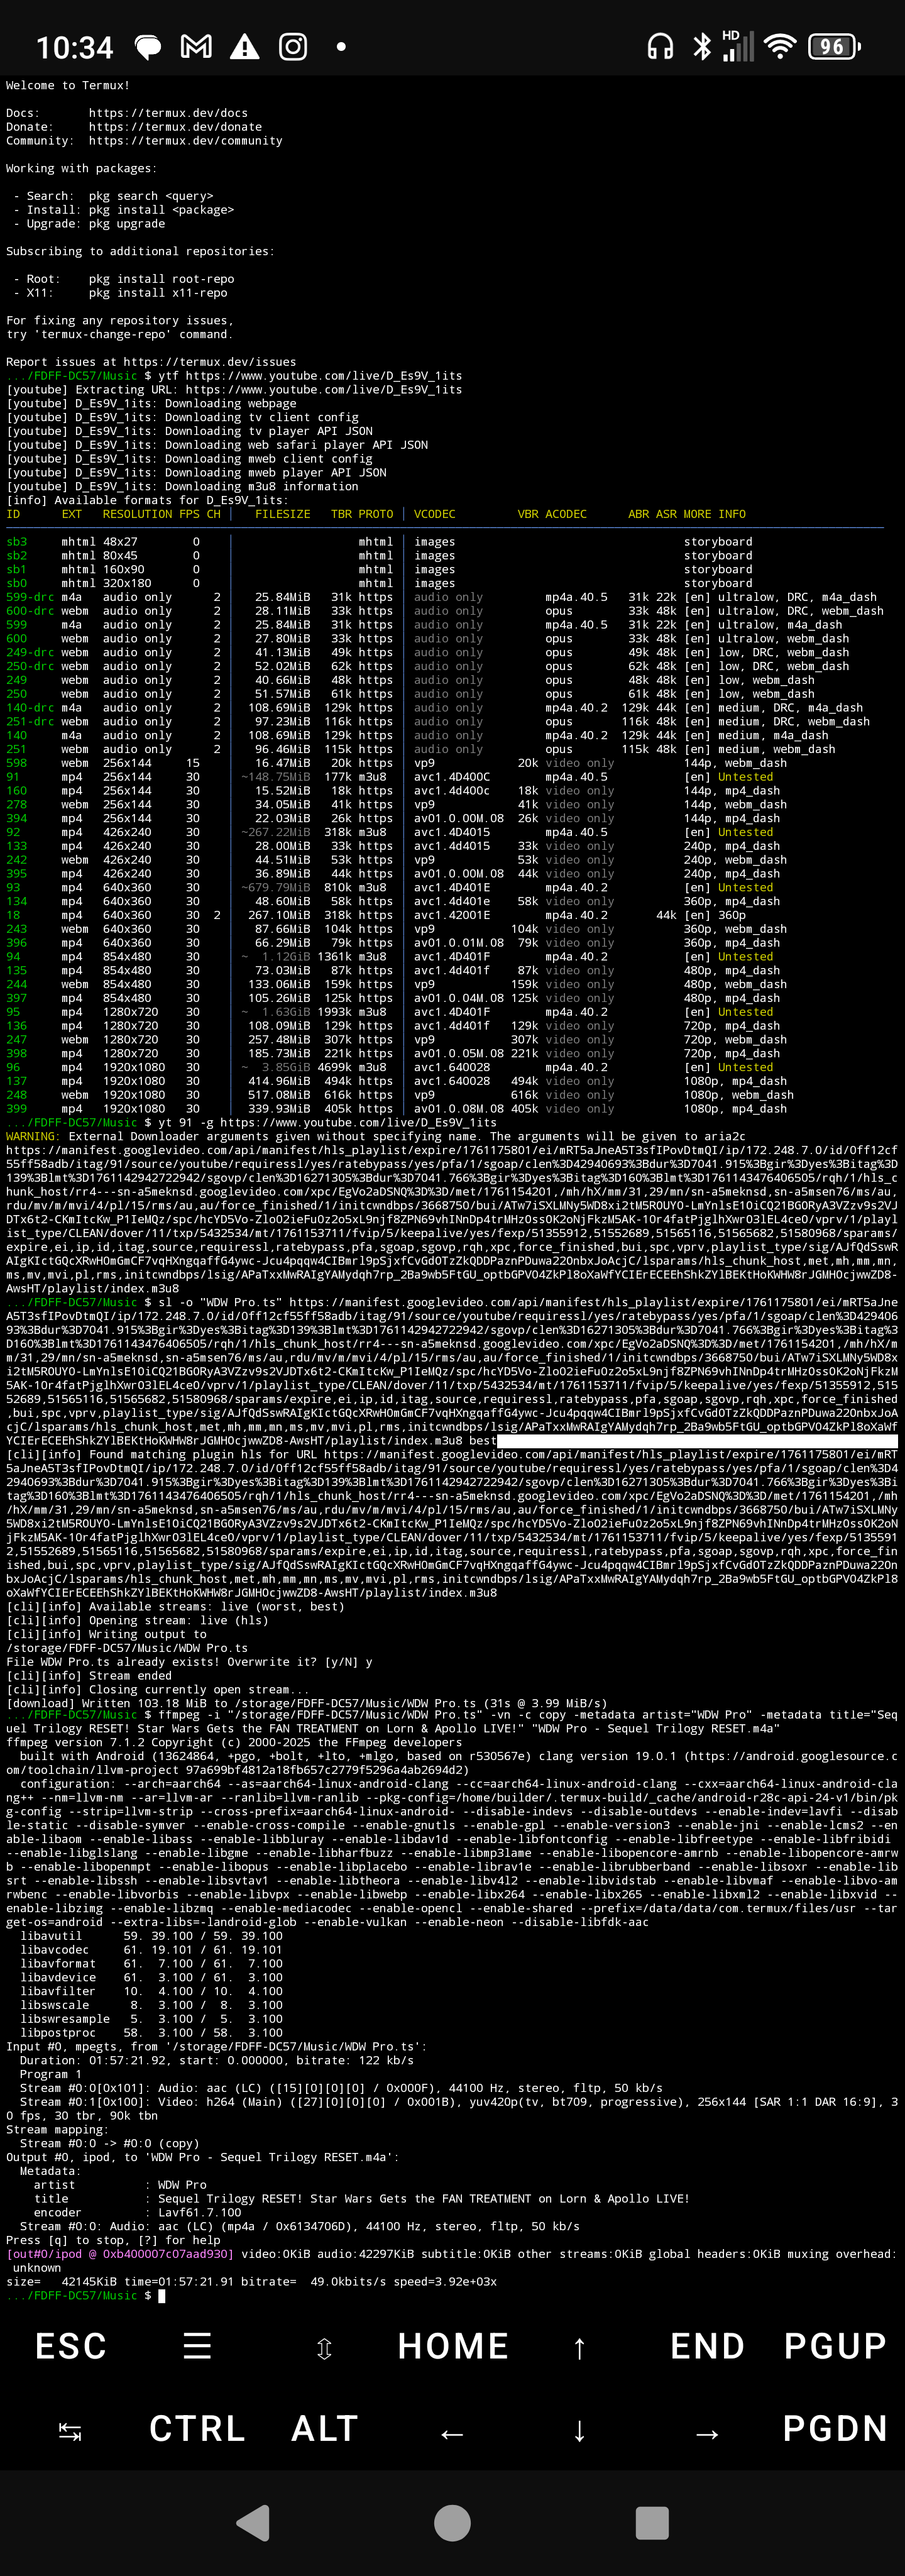Tap format ID 599-drc in the table
The width and height of the screenshot is (905, 2576).
click(x=30, y=597)
